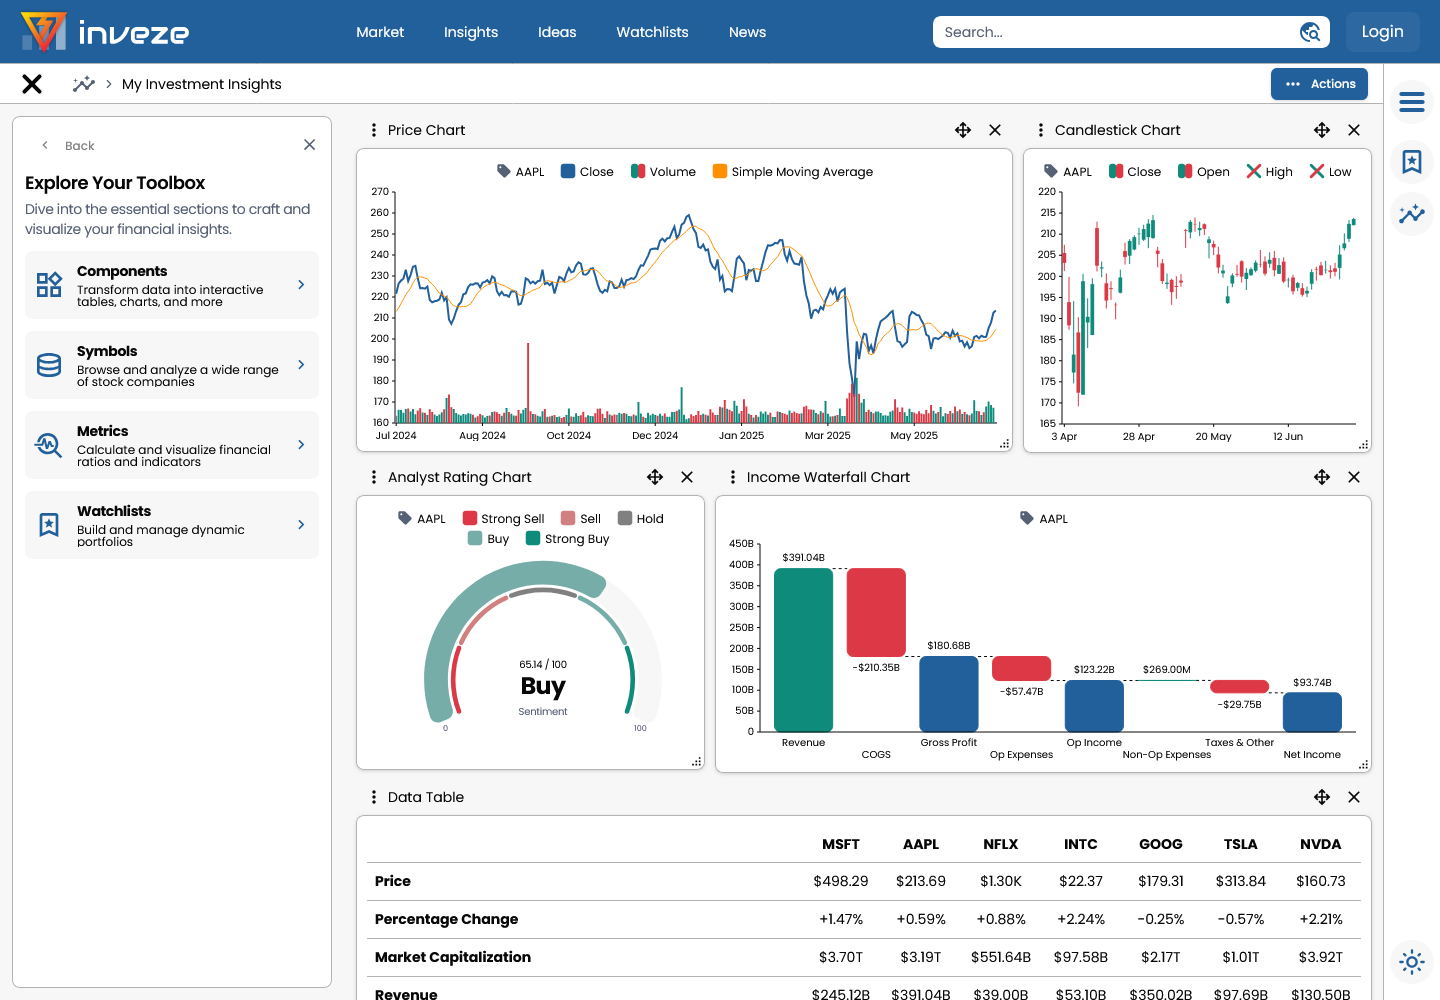Open the bookmark watchlist sidebar icon

pyautogui.click(x=1412, y=162)
